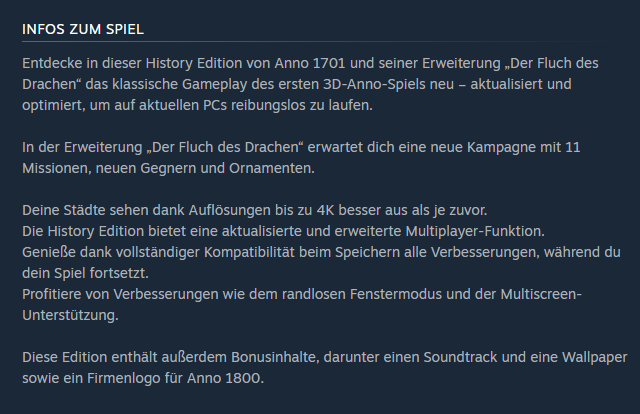Click 4K in the Auflösungen sentence
This screenshot has width=640, height=414.
[325, 210]
